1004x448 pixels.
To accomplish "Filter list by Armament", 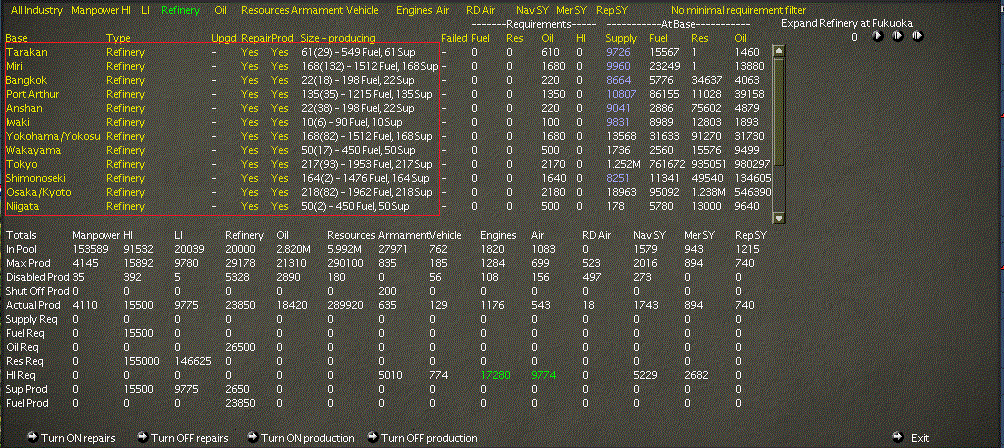I will pyautogui.click(x=317, y=10).
